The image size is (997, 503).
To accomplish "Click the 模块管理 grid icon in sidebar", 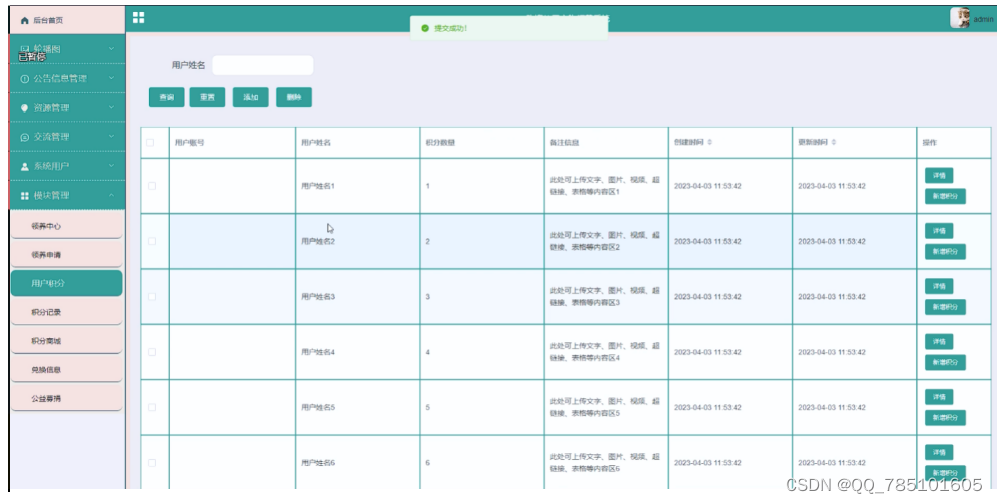I will [25, 195].
